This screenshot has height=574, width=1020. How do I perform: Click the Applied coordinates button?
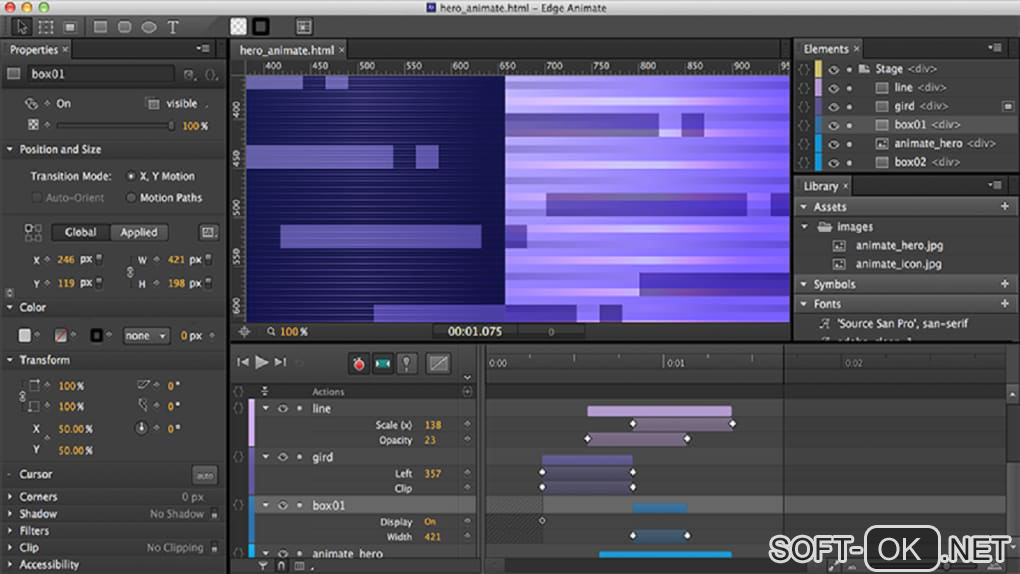139,232
